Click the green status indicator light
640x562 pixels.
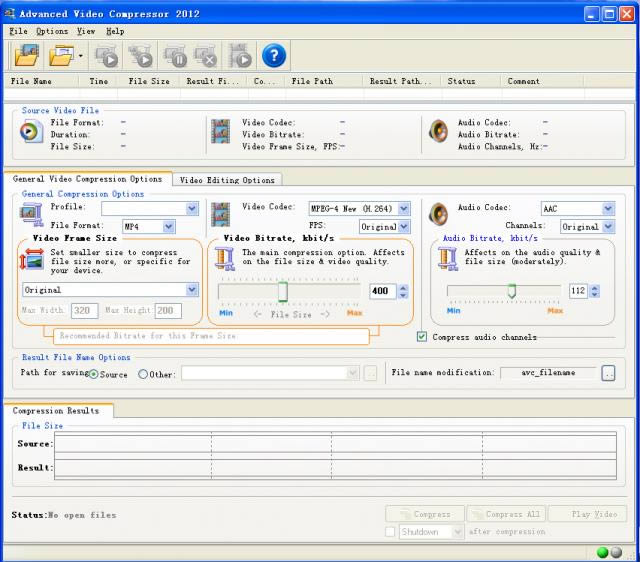point(602,553)
